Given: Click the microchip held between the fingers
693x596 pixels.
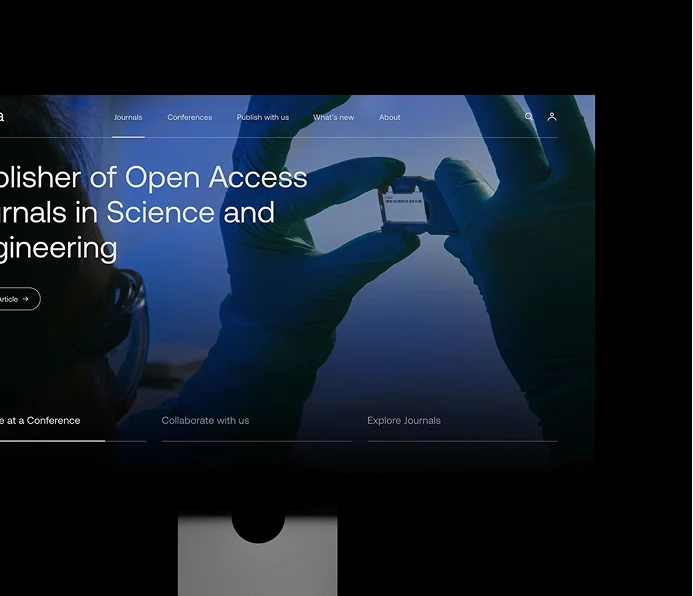Looking at the screenshot, I should [x=405, y=206].
